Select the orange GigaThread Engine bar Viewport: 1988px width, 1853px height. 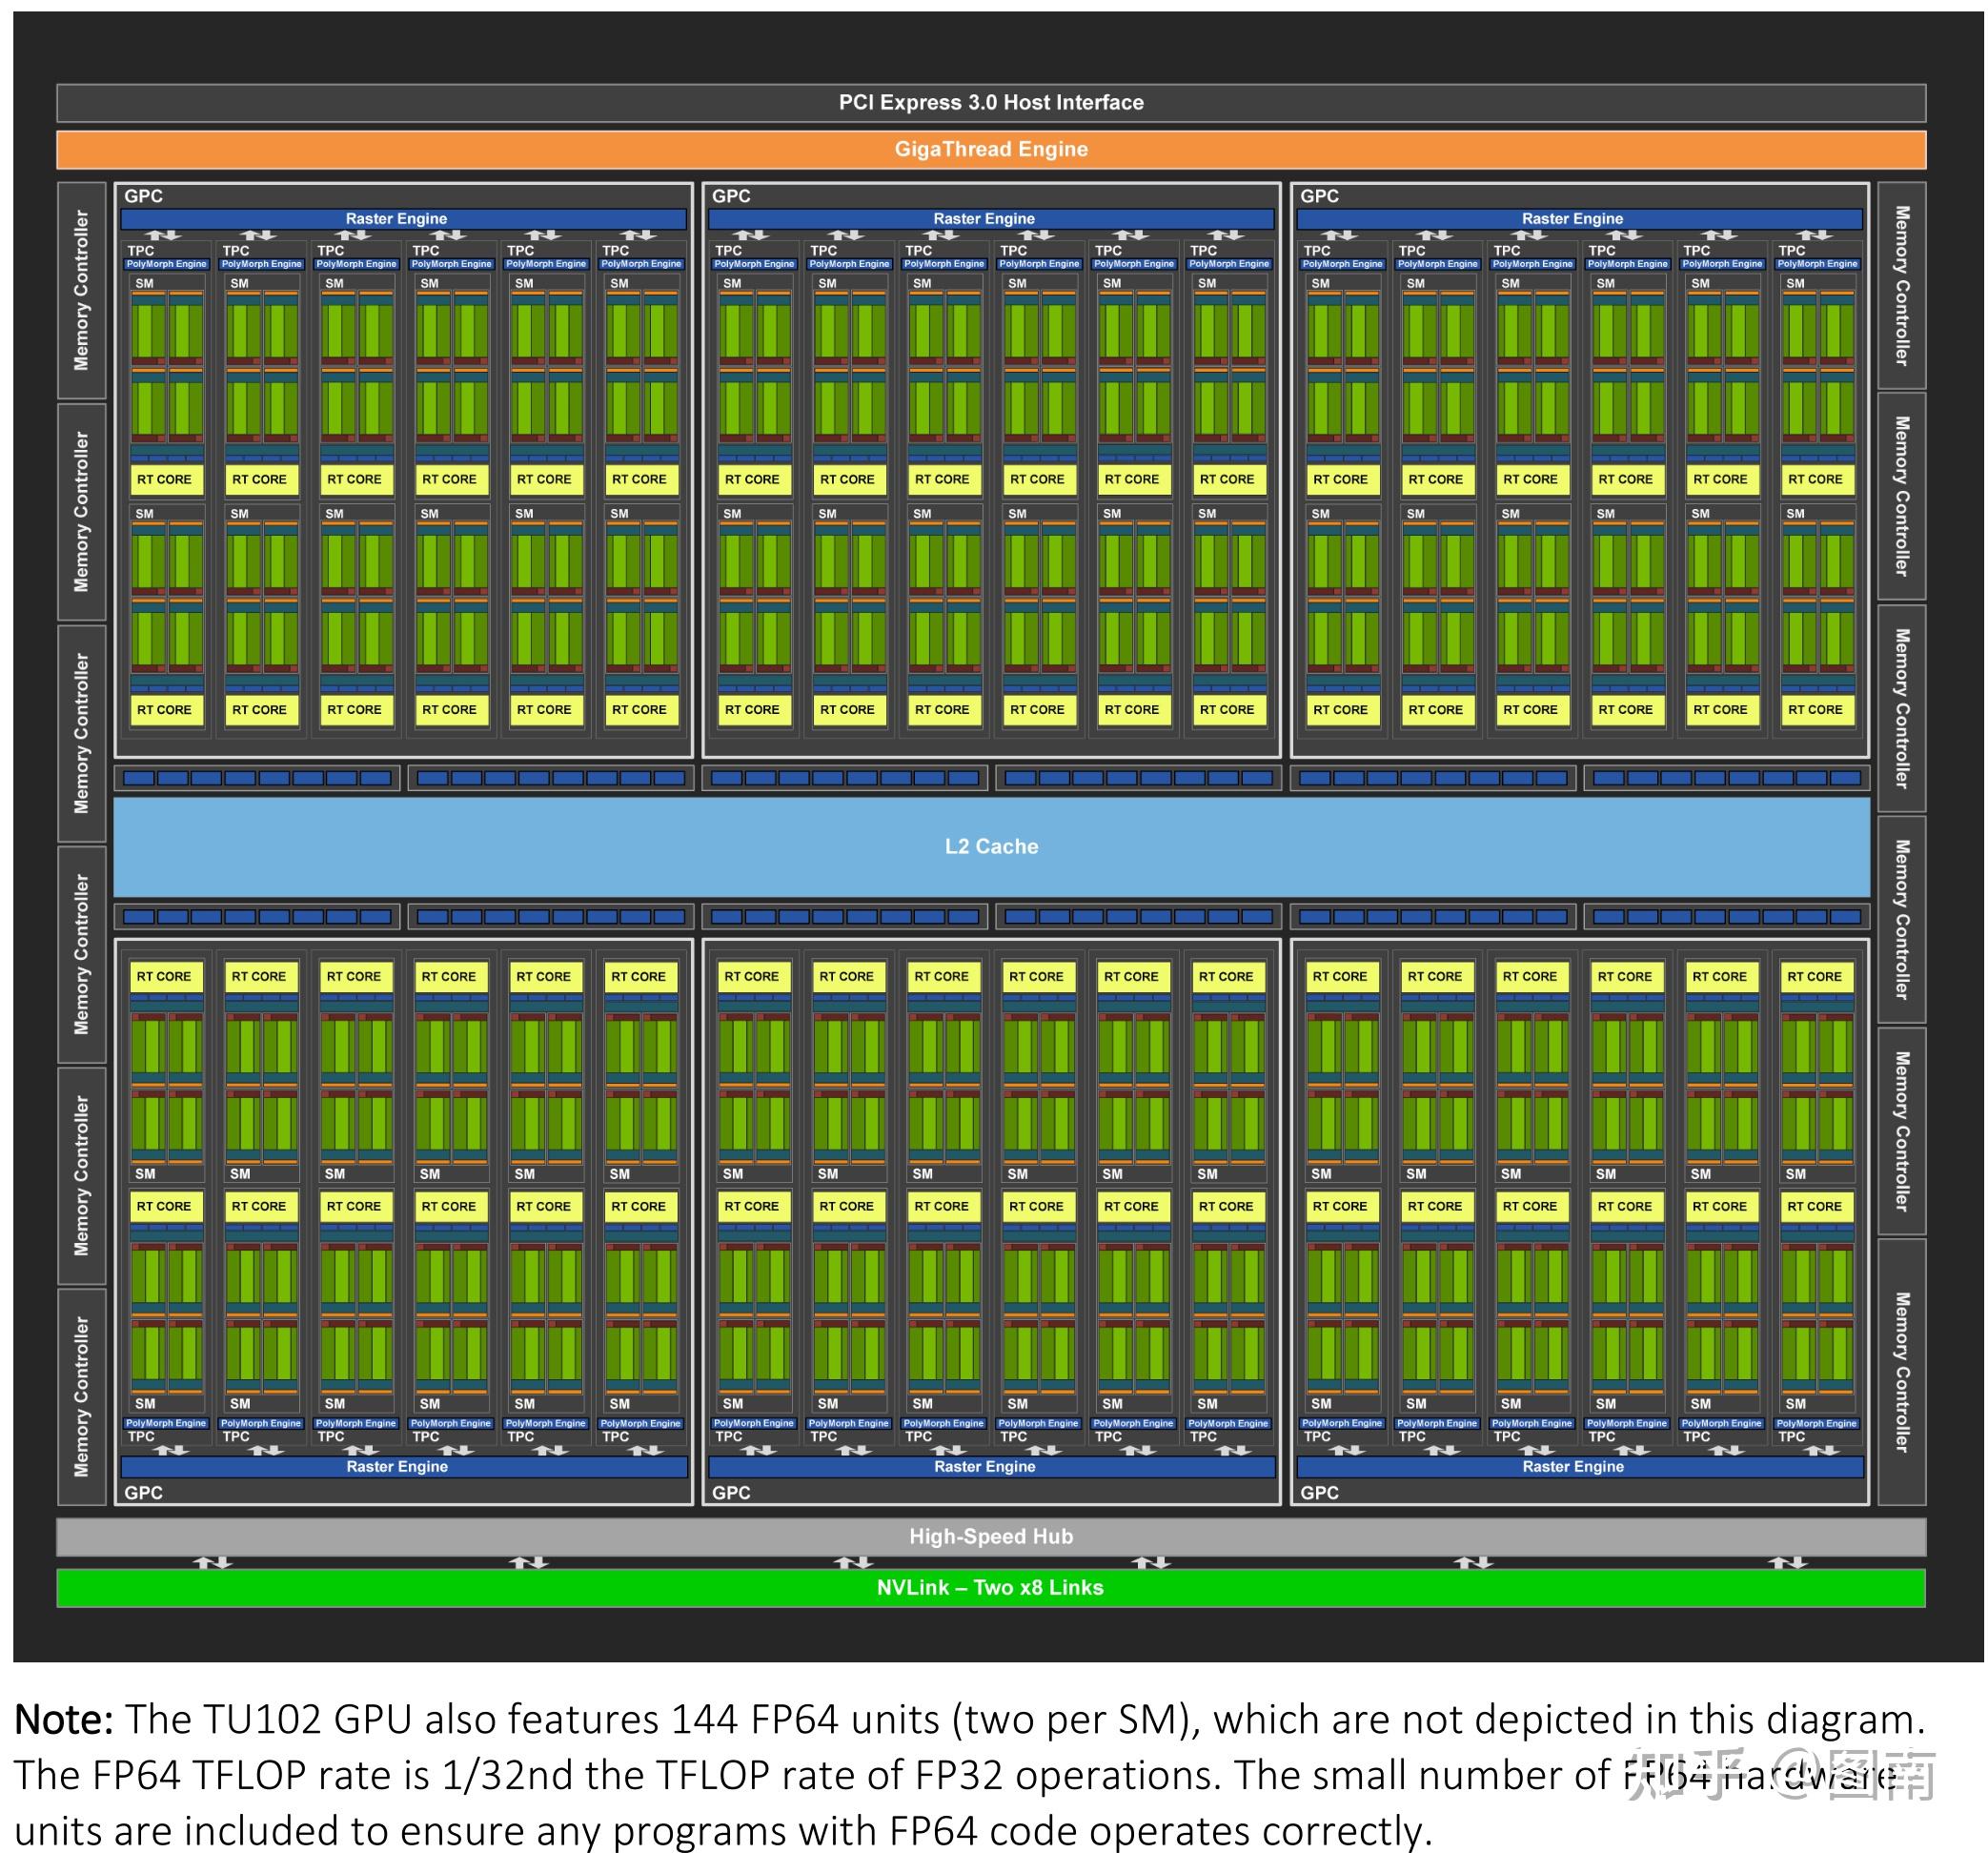pos(991,150)
